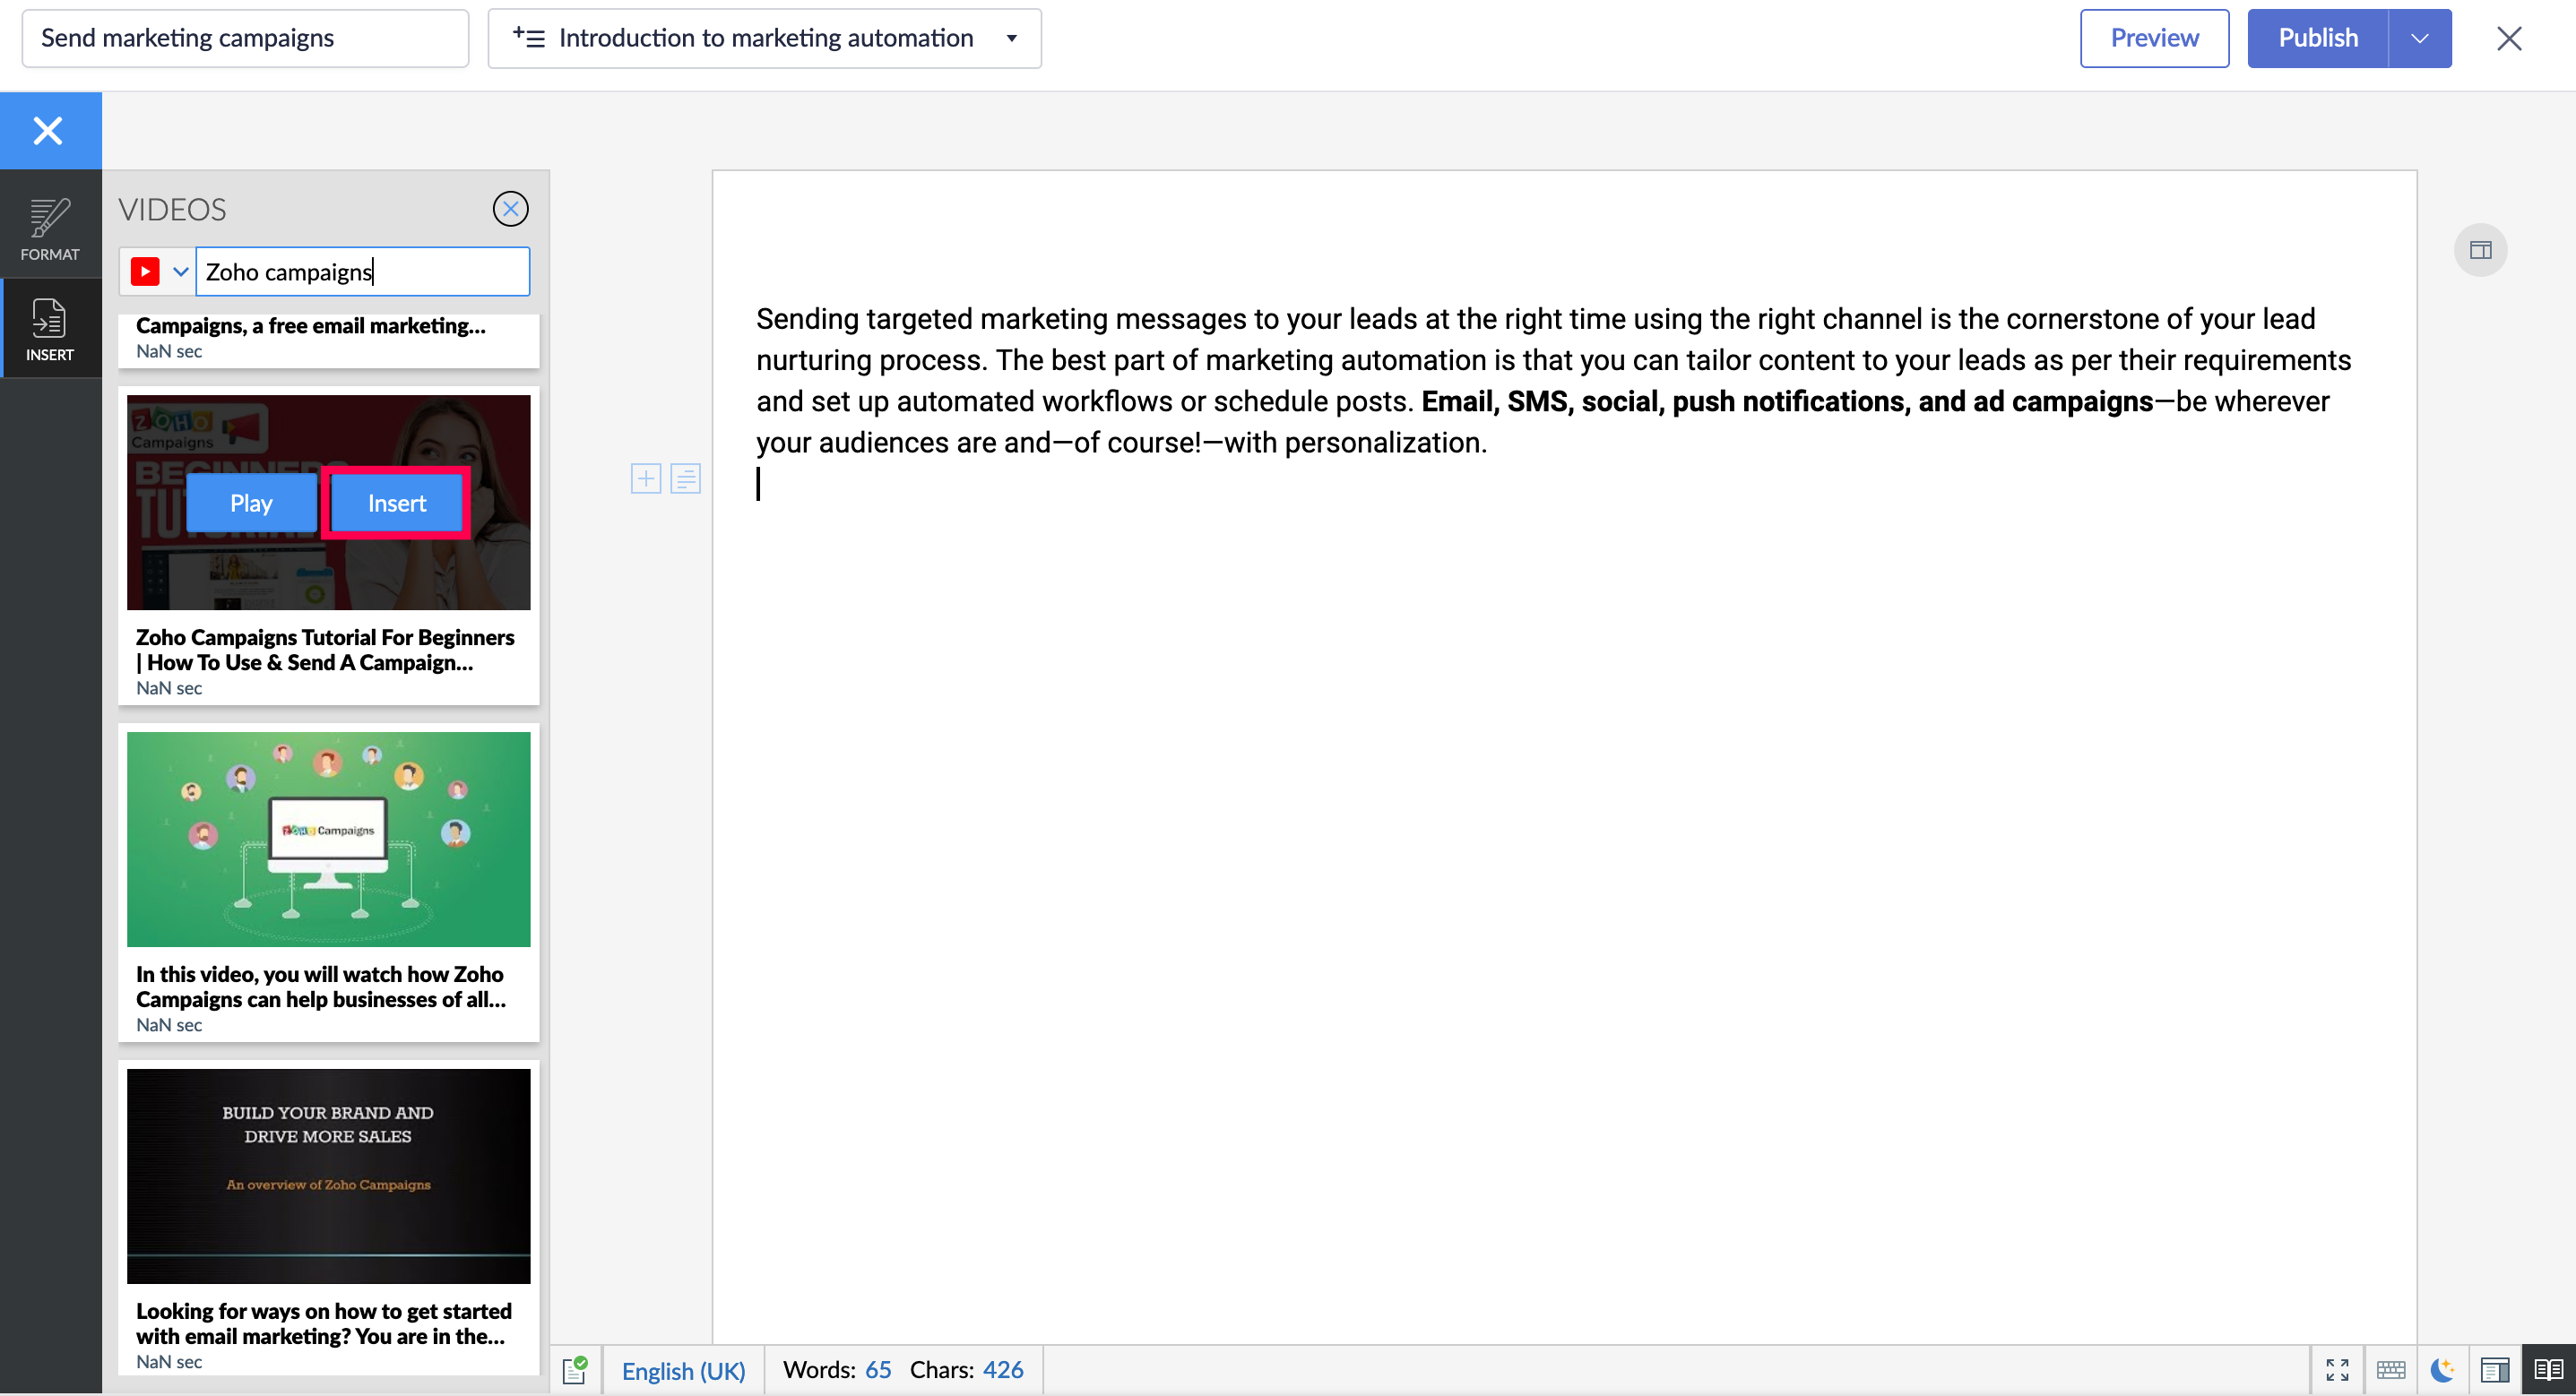Click spell check document icon in the status bar
The width and height of the screenshot is (2576, 1396).
(575, 1369)
